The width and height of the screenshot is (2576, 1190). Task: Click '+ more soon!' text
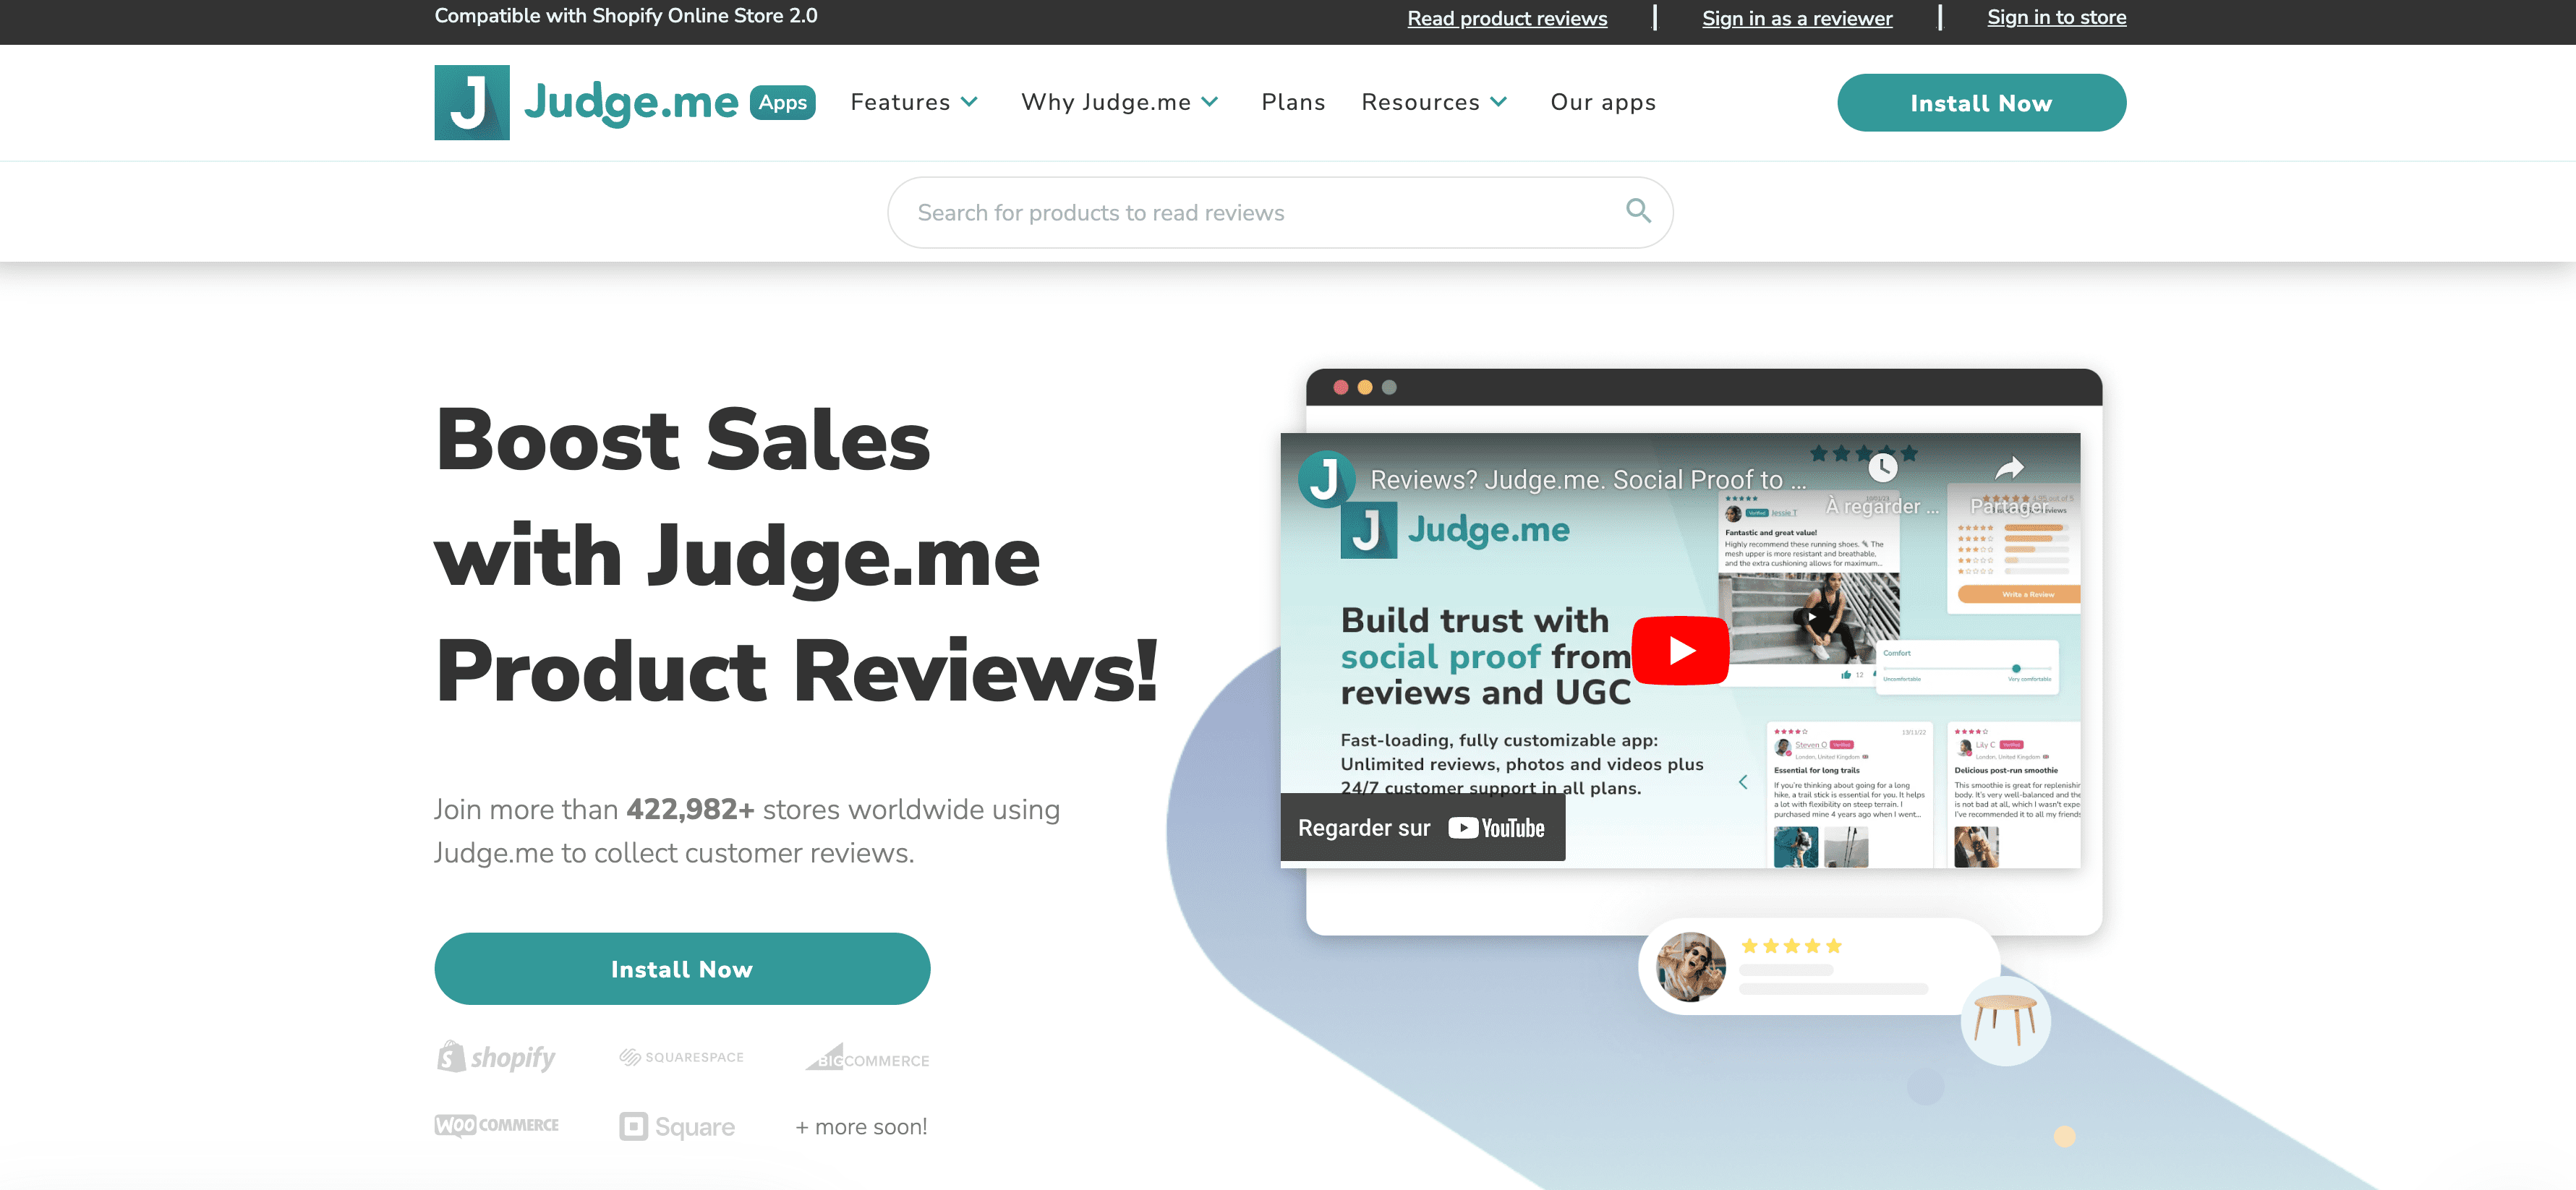click(x=861, y=1127)
